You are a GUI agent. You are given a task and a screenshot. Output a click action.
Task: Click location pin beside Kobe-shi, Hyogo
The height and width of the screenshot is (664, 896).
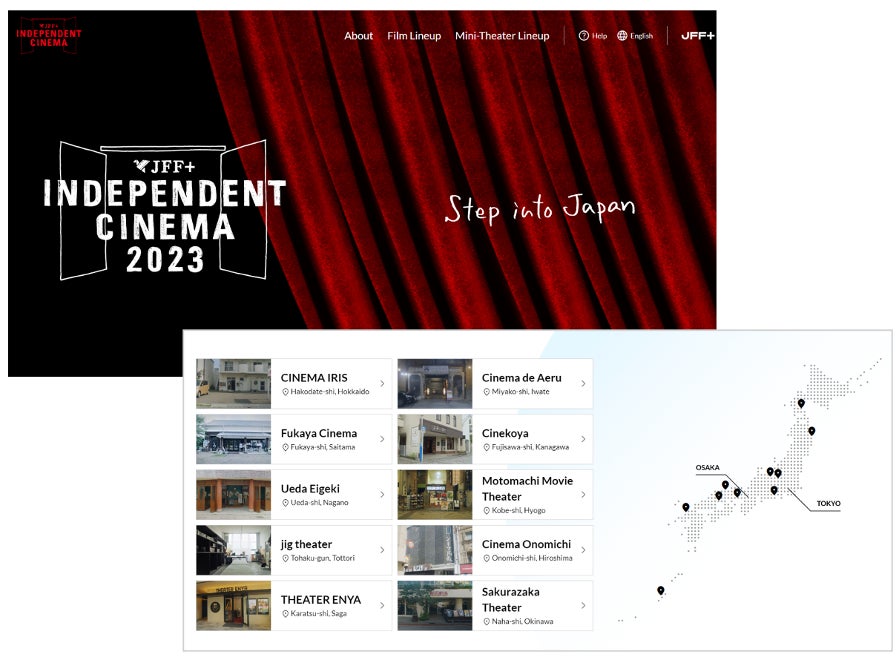(486, 510)
